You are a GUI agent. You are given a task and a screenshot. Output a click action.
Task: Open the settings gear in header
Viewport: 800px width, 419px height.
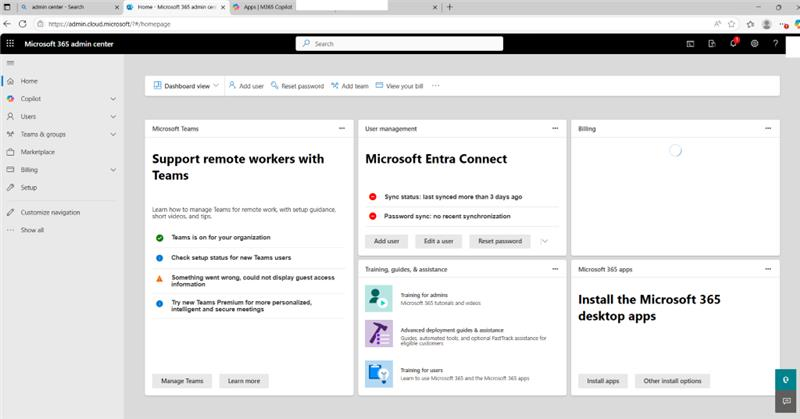754,44
